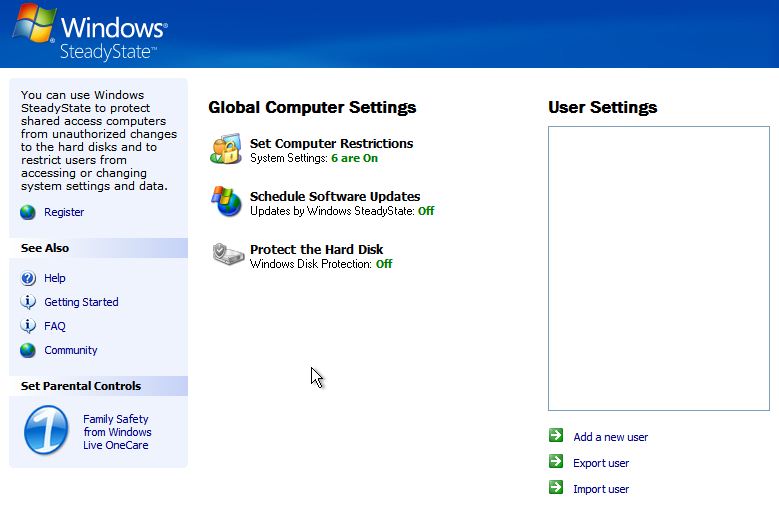779x512 pixels.
Task: Click the green arrow beside Export user
Action: (556, 462)
